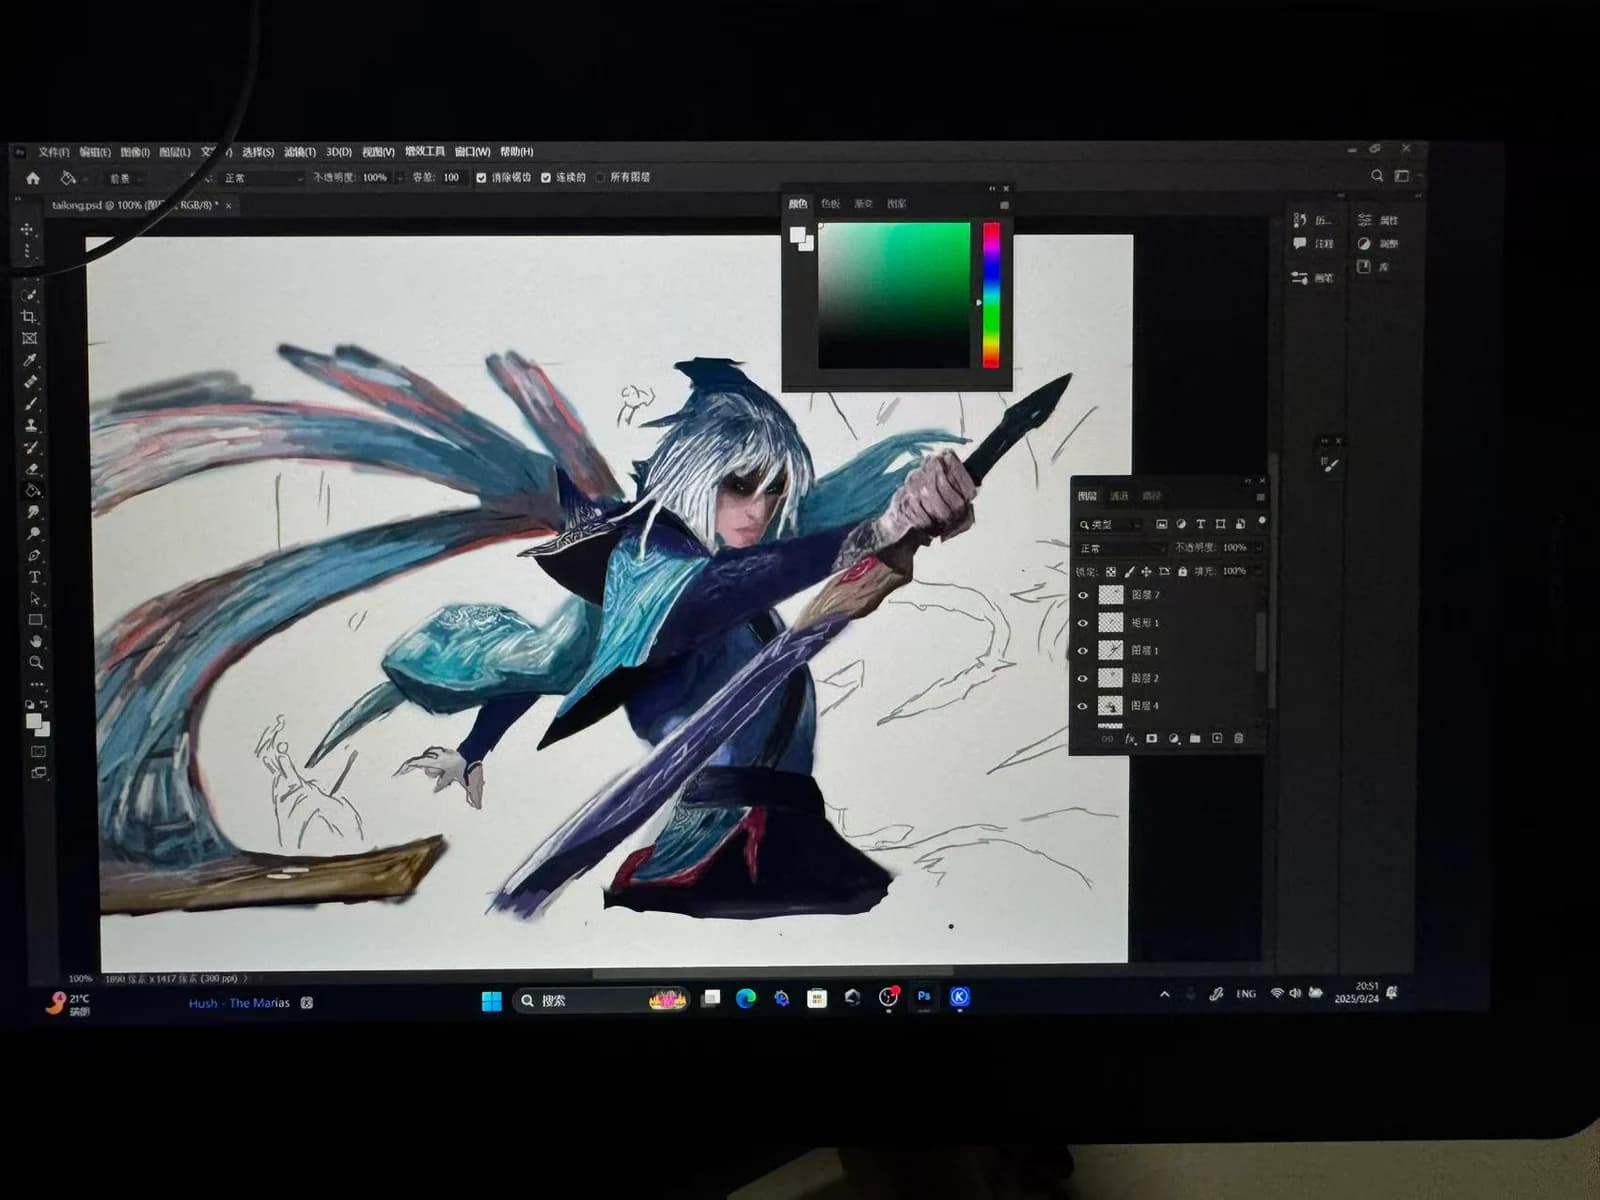Enable the 所有图层 all layers checkbox

point(600,178)
